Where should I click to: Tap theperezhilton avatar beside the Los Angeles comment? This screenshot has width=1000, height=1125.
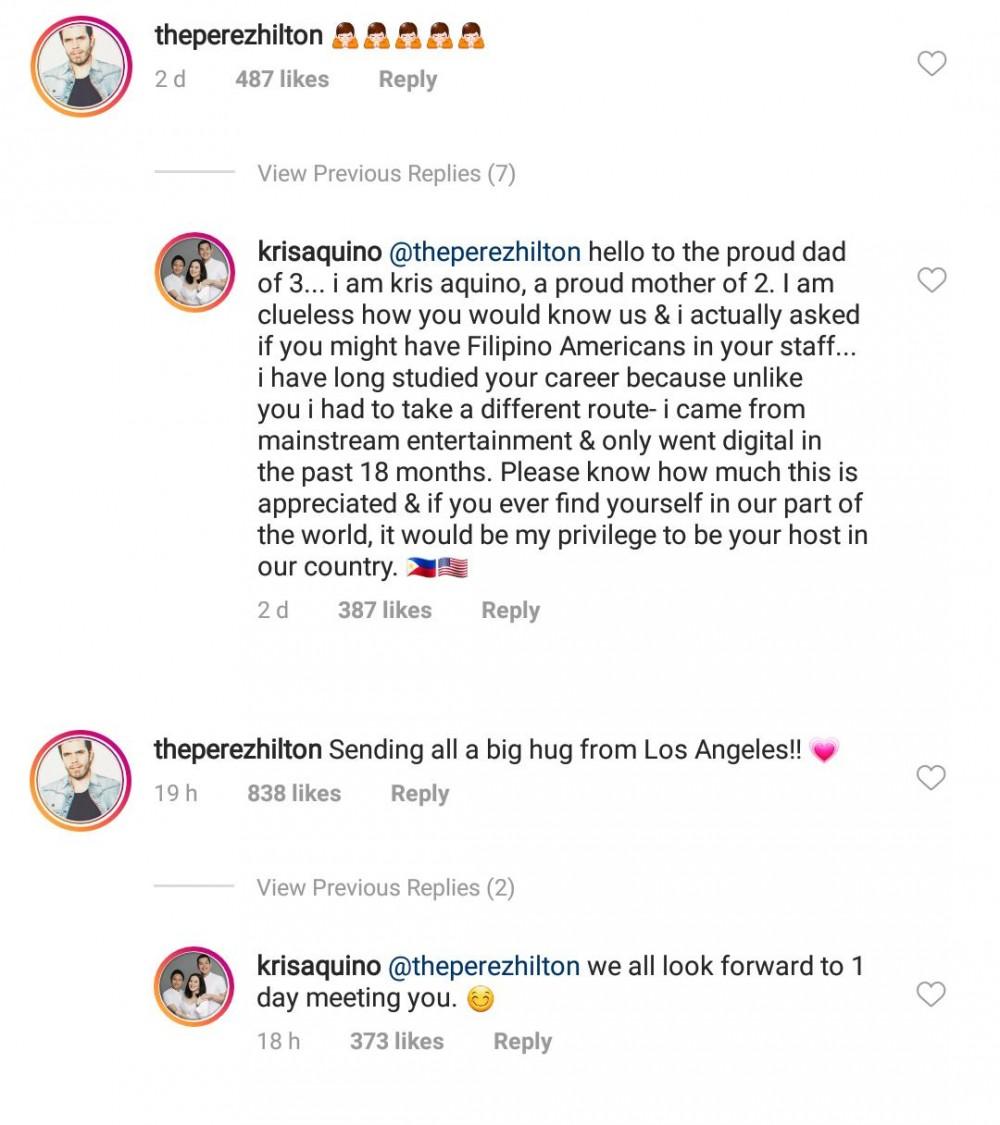coord(82,778)
